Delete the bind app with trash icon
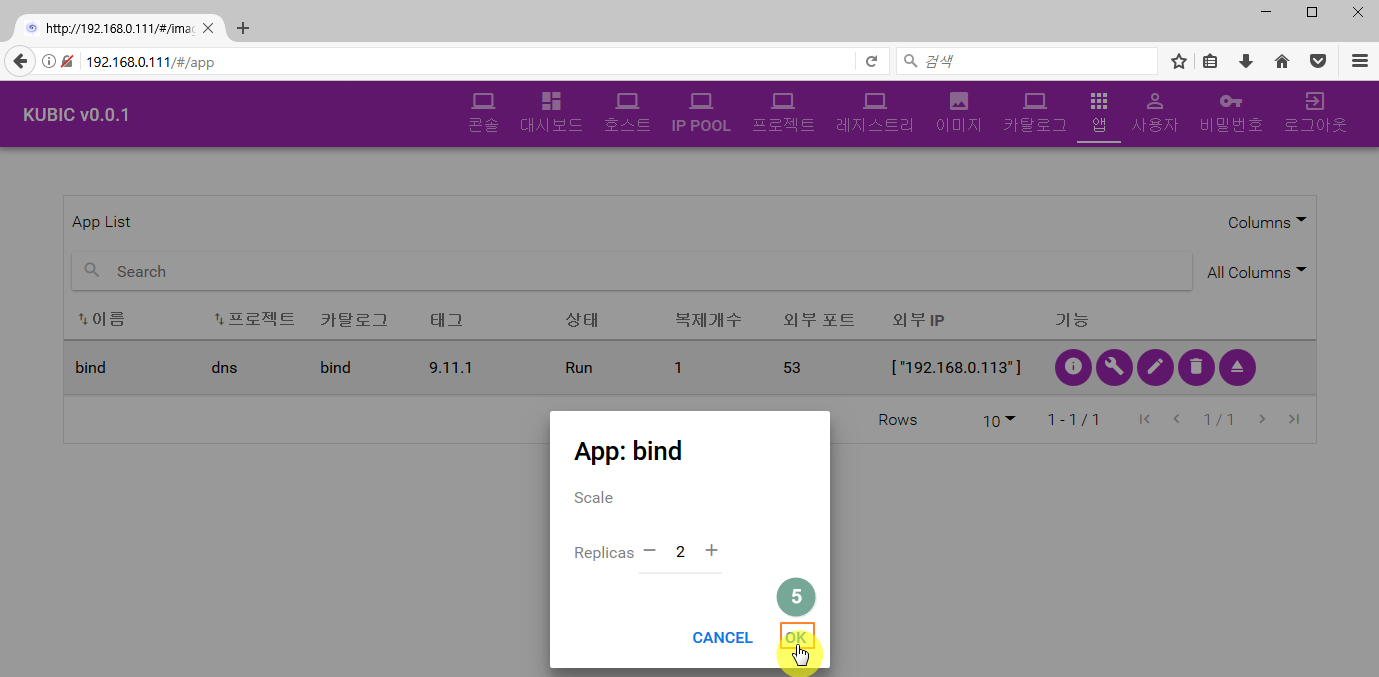Image resolution: width=1379 pixels, height=677 pixels. coord(1196,367)
